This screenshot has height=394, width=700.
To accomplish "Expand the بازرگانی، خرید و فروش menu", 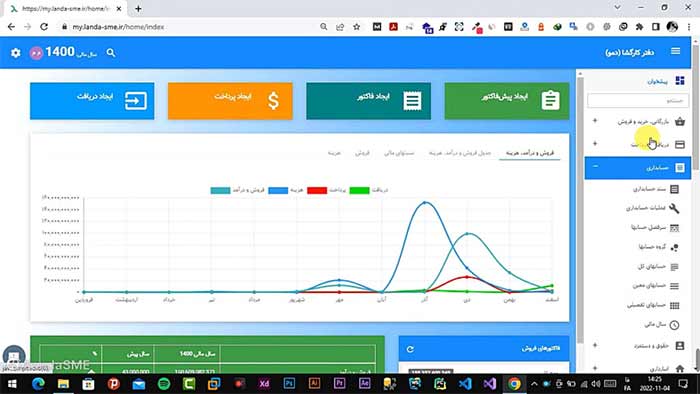I will (595, 121).
